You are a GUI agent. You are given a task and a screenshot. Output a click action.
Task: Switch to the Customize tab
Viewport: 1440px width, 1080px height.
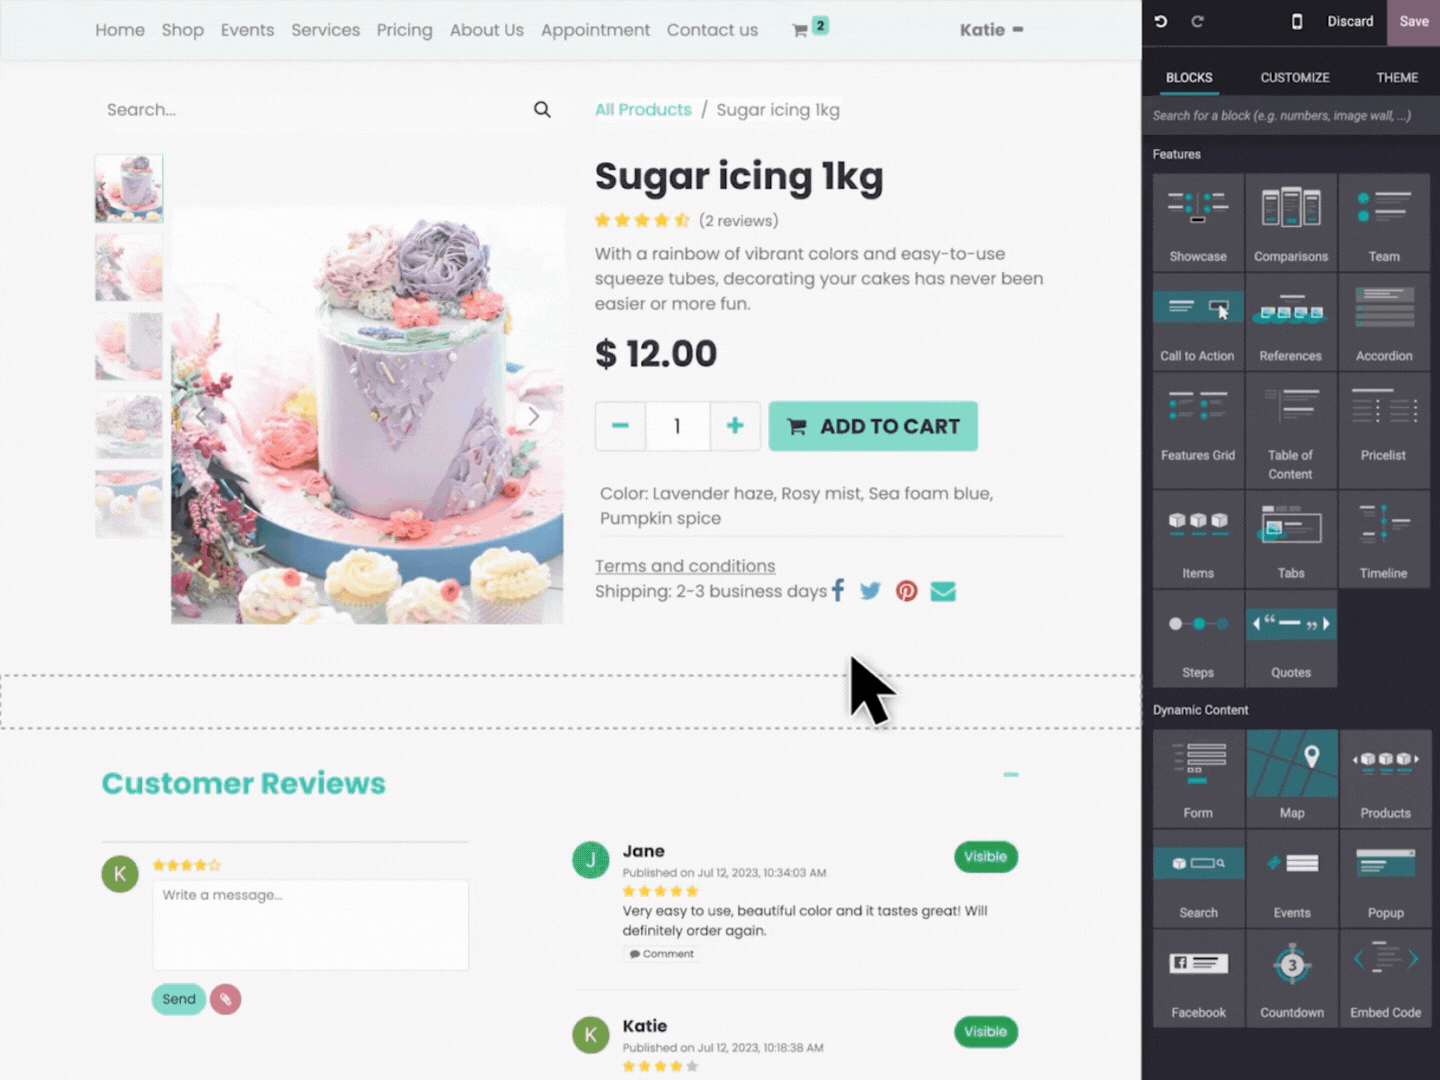pyautogui.click(x=1295, y=77)
